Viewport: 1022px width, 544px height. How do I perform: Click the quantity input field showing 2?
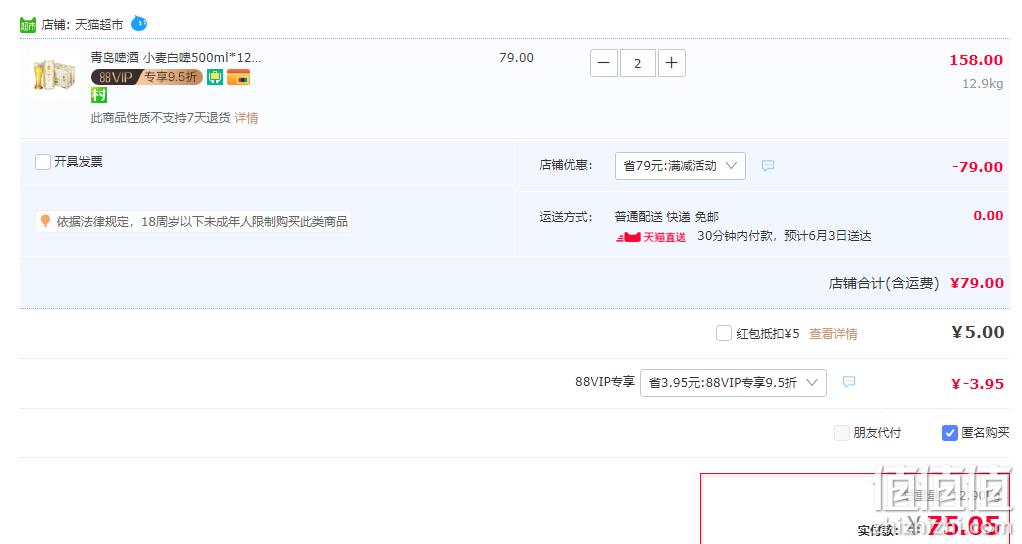click(x=637, y=63)
